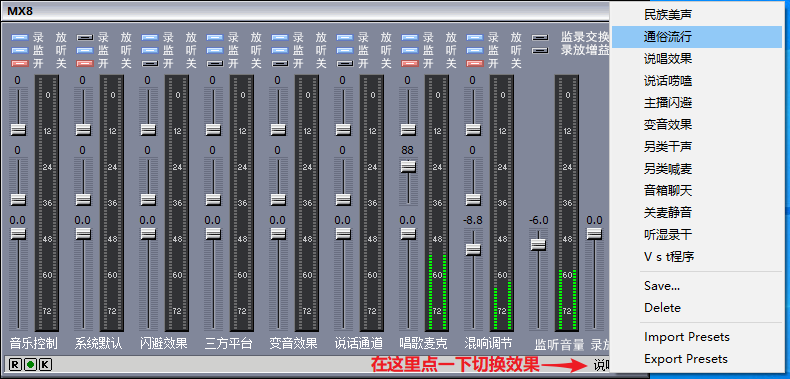Image resolution: width=790 pixels, height=379 pixels.
Task: Click the 混响调节 fader showing -8.8
Action: 473,249
